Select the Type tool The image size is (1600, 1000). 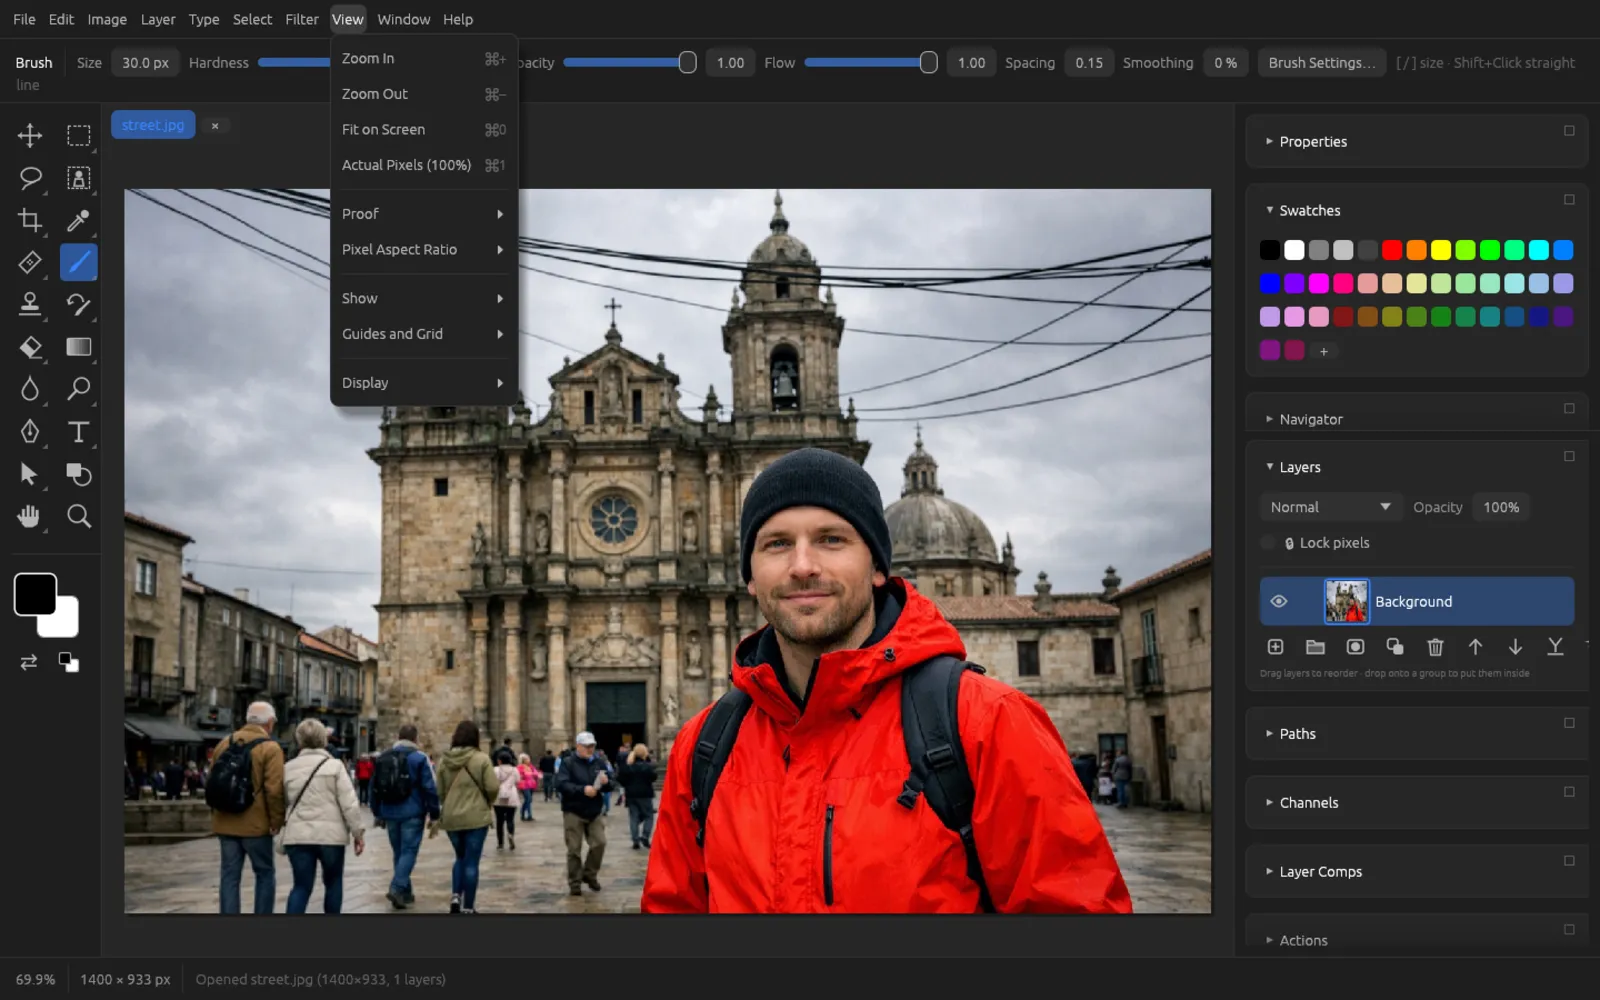point(78,431)
